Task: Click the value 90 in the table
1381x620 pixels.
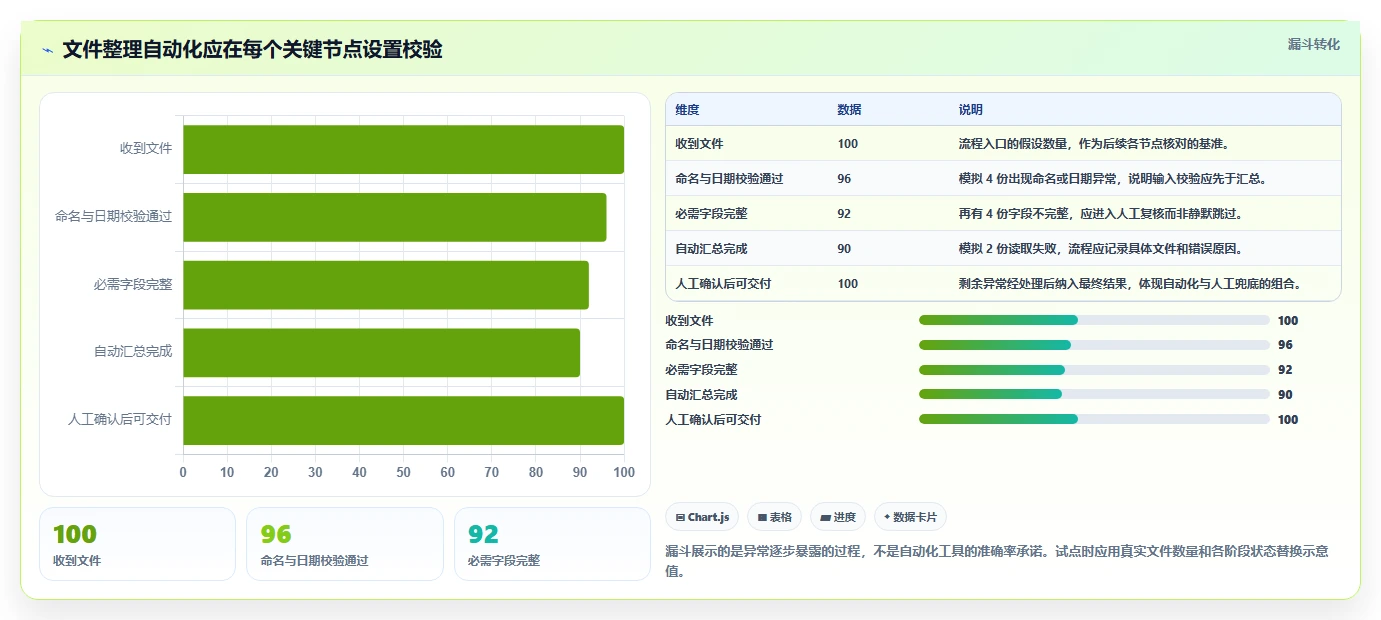Action: [x=844, y=248]
